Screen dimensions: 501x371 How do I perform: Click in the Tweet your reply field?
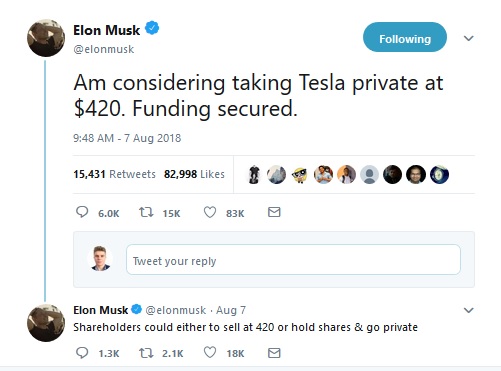(293, 260)
